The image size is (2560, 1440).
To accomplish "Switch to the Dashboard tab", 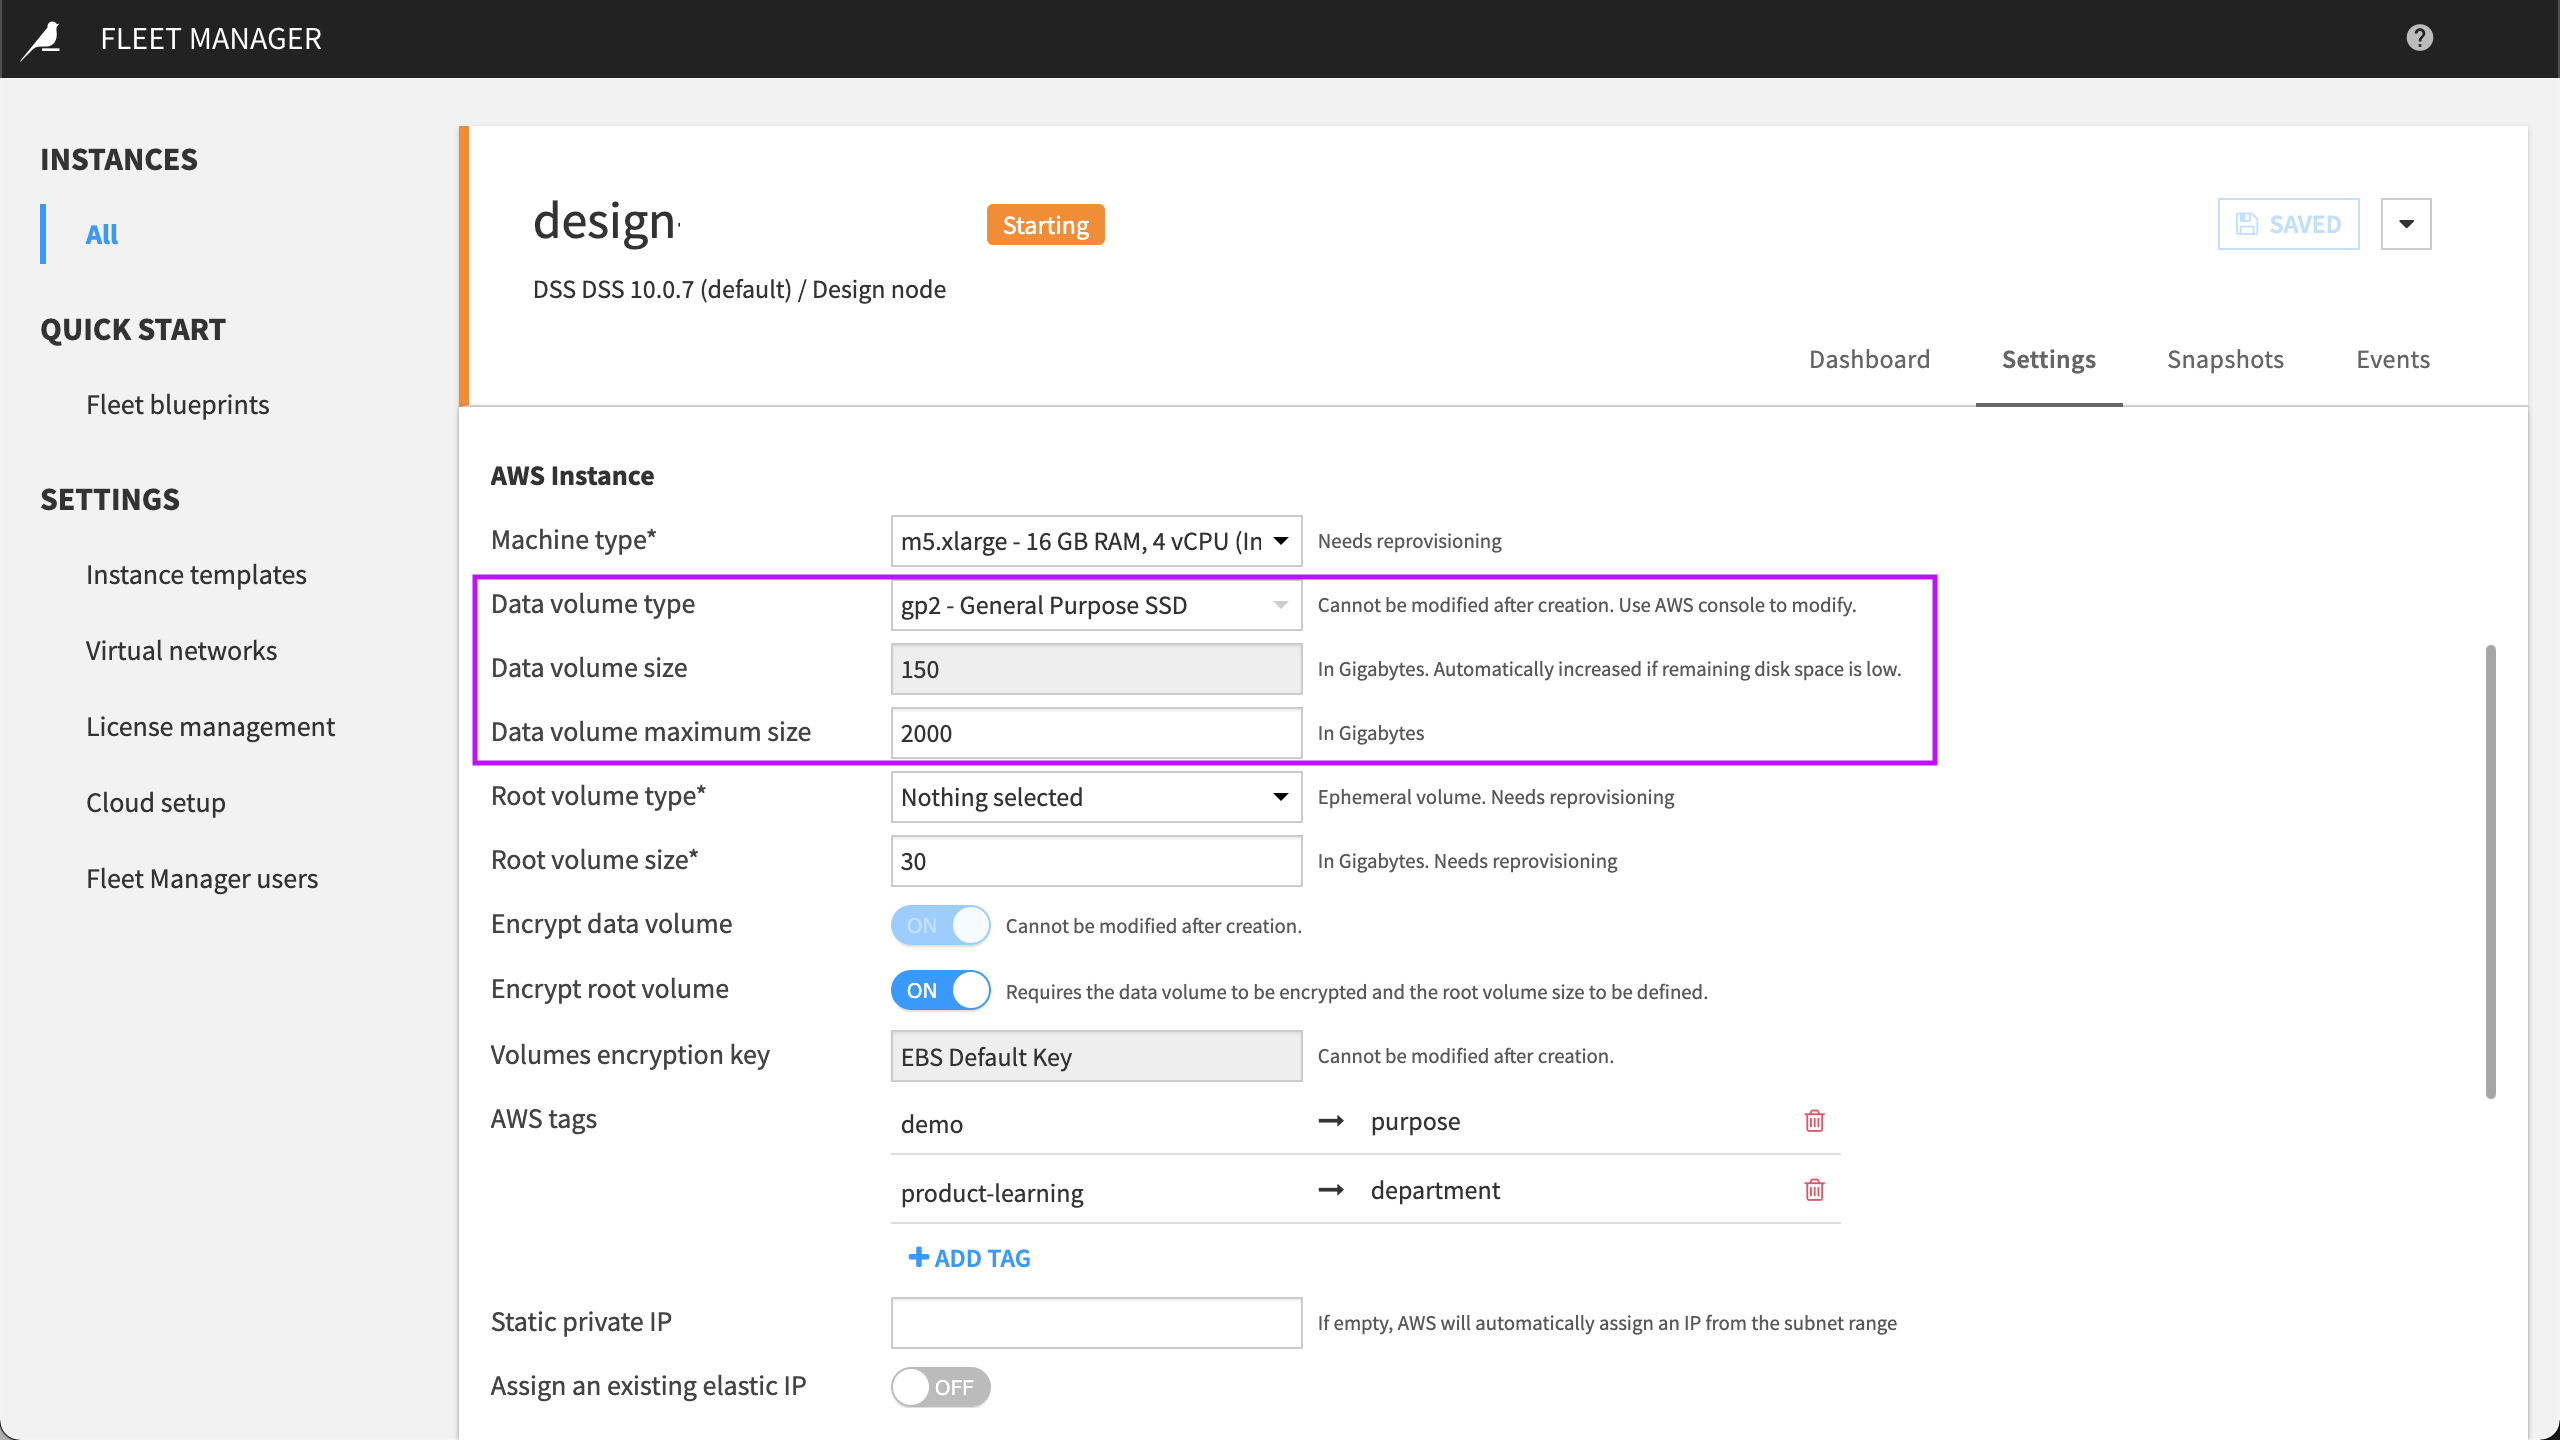I will pos(1868,359).
